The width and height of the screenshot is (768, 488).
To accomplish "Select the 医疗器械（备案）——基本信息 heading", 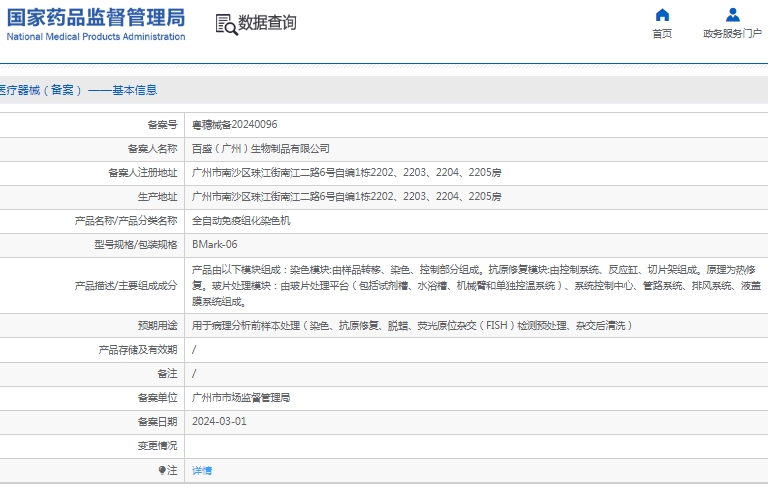I will tap(78, 90).
